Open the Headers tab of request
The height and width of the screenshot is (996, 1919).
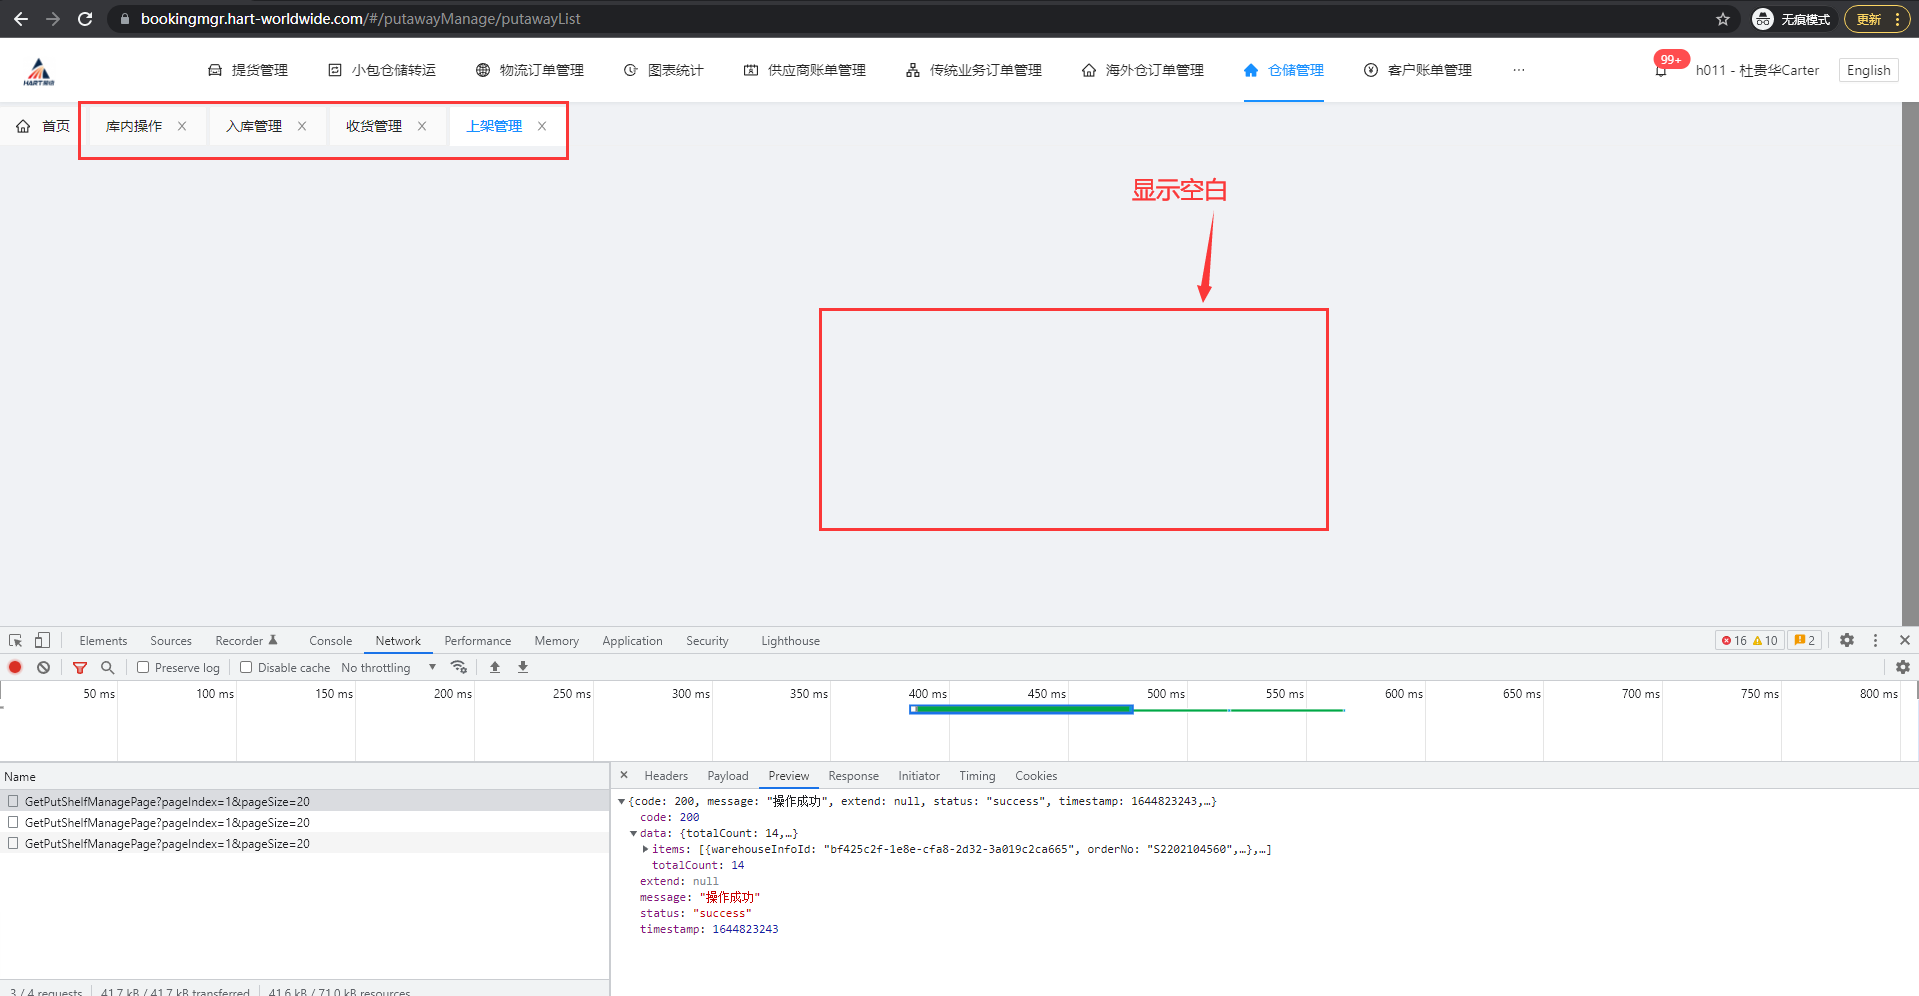(666, 776)
